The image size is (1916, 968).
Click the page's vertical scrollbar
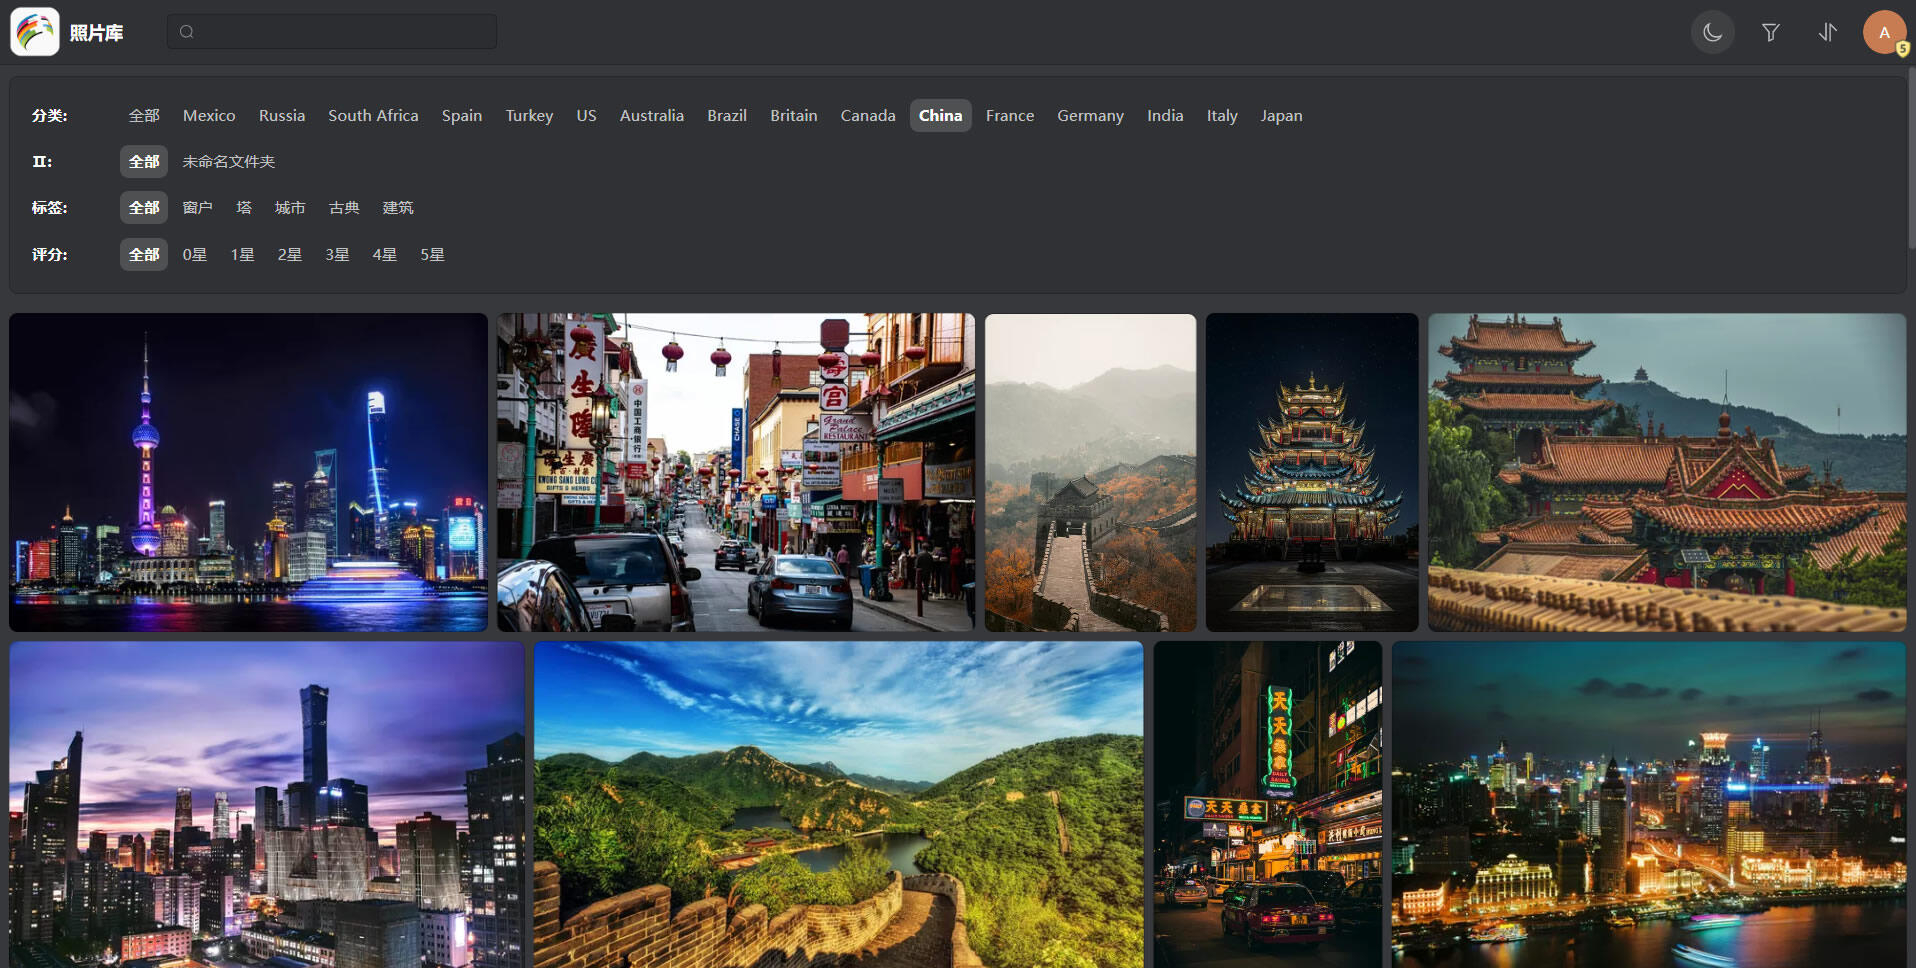point(1911,160)
